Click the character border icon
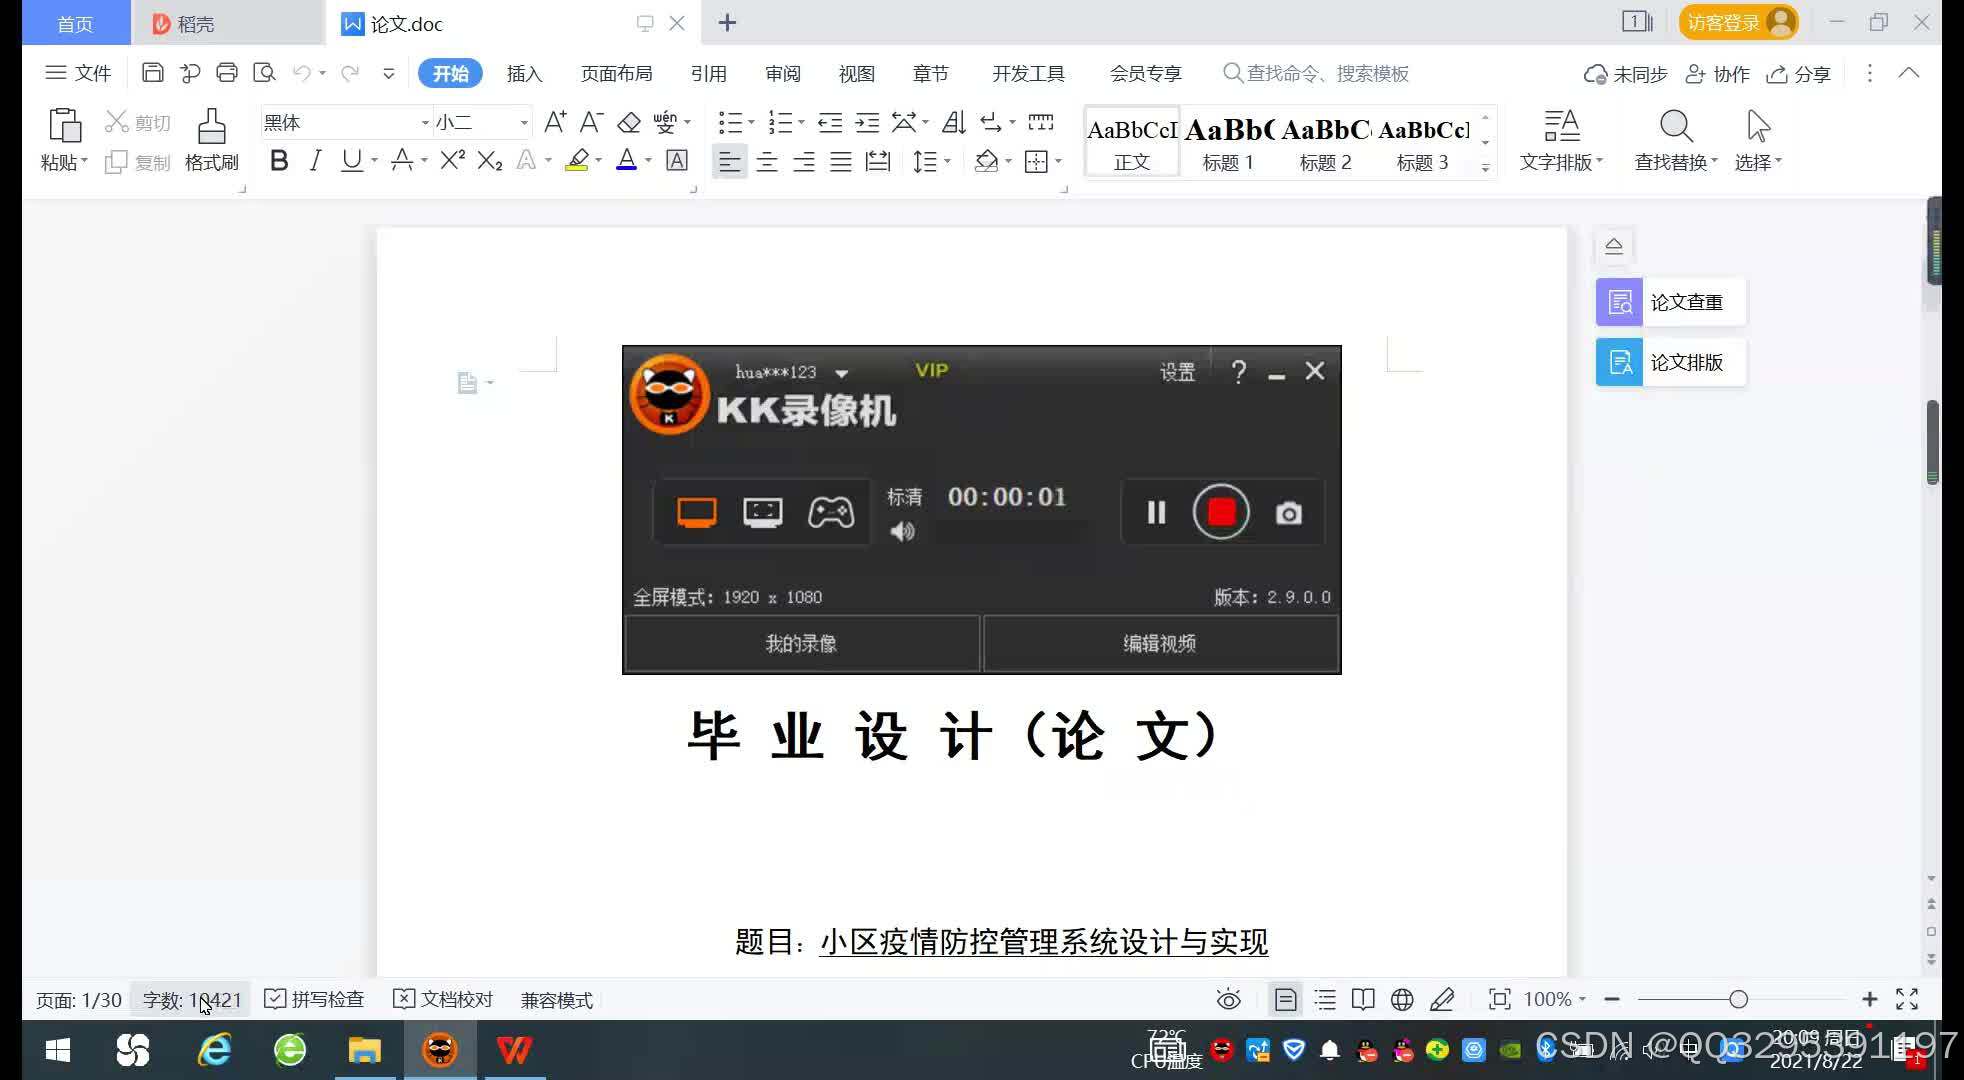 pyautogui.click(x=677, y=161)
